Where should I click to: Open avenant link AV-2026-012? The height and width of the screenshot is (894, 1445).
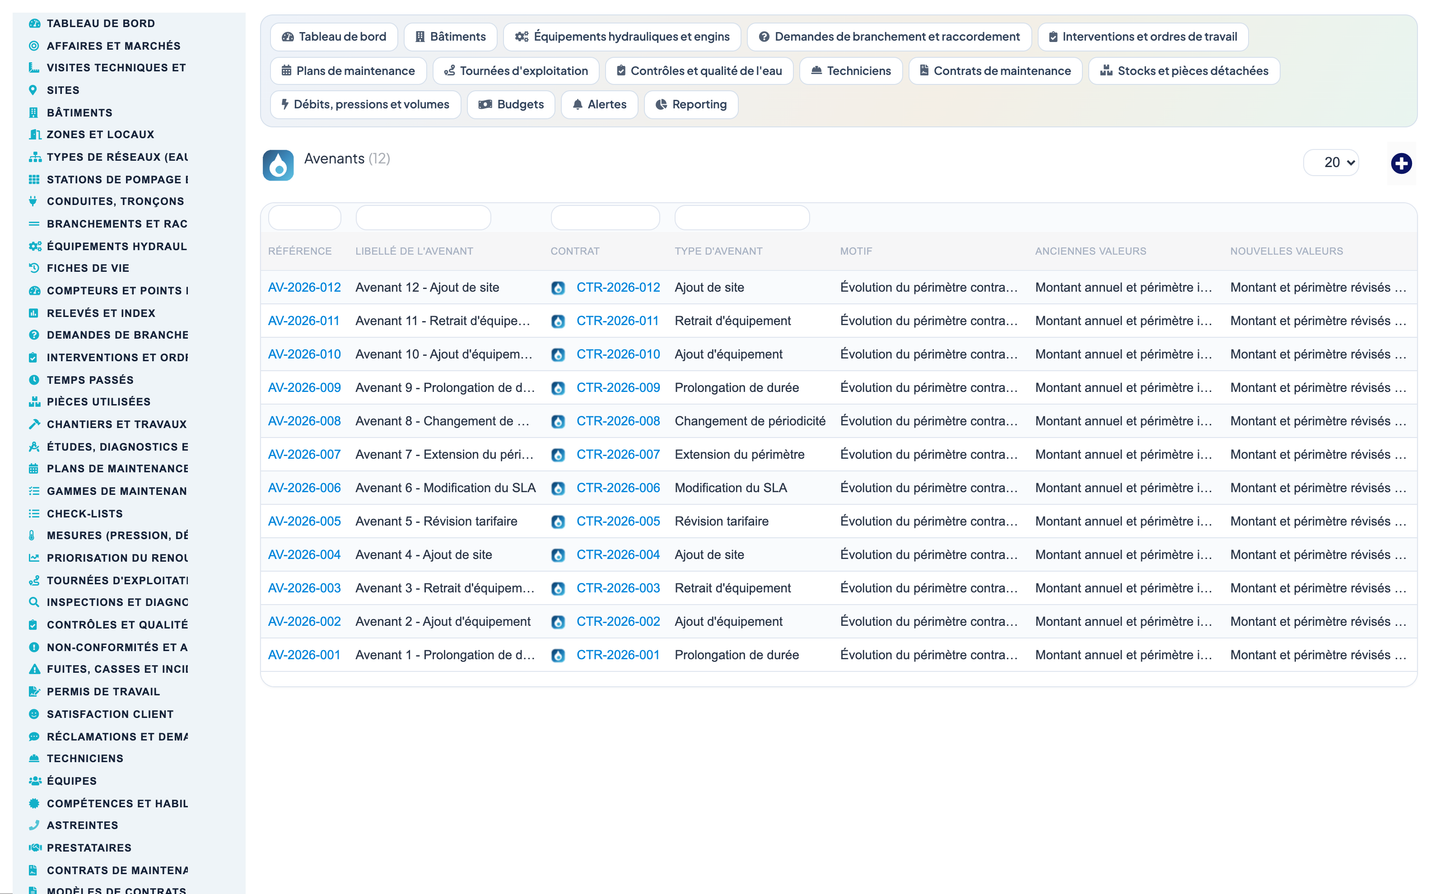pos(304,288)
